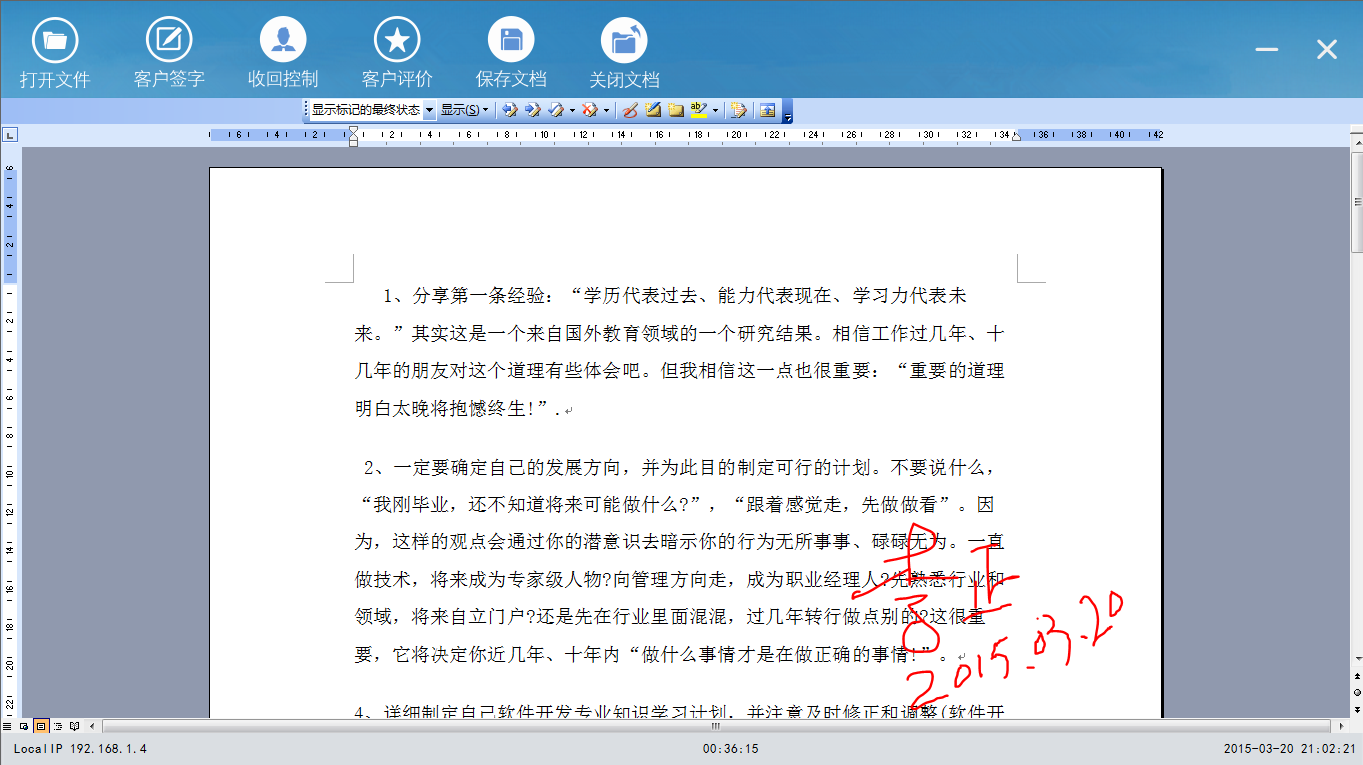Reject the selected change
Viewport: 1363px width, 765px height.
589,110
